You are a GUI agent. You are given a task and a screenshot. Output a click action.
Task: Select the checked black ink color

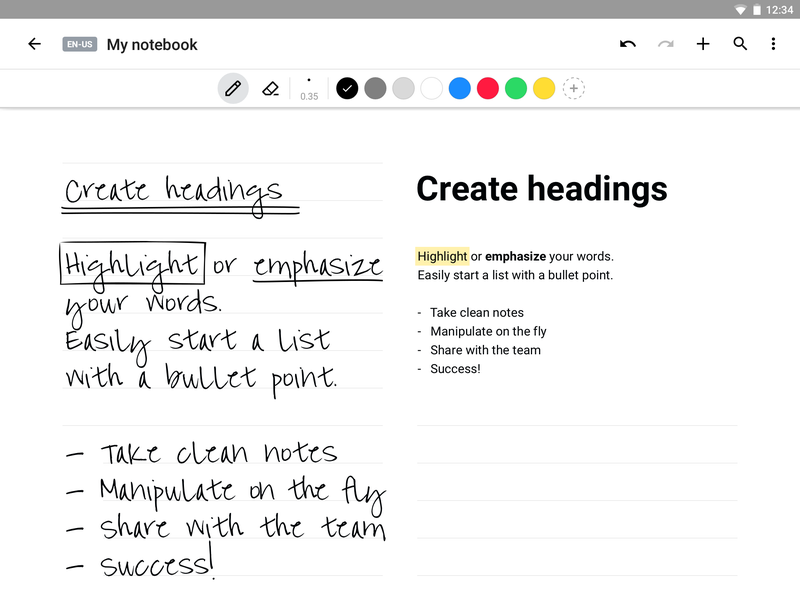coord(347,88)
